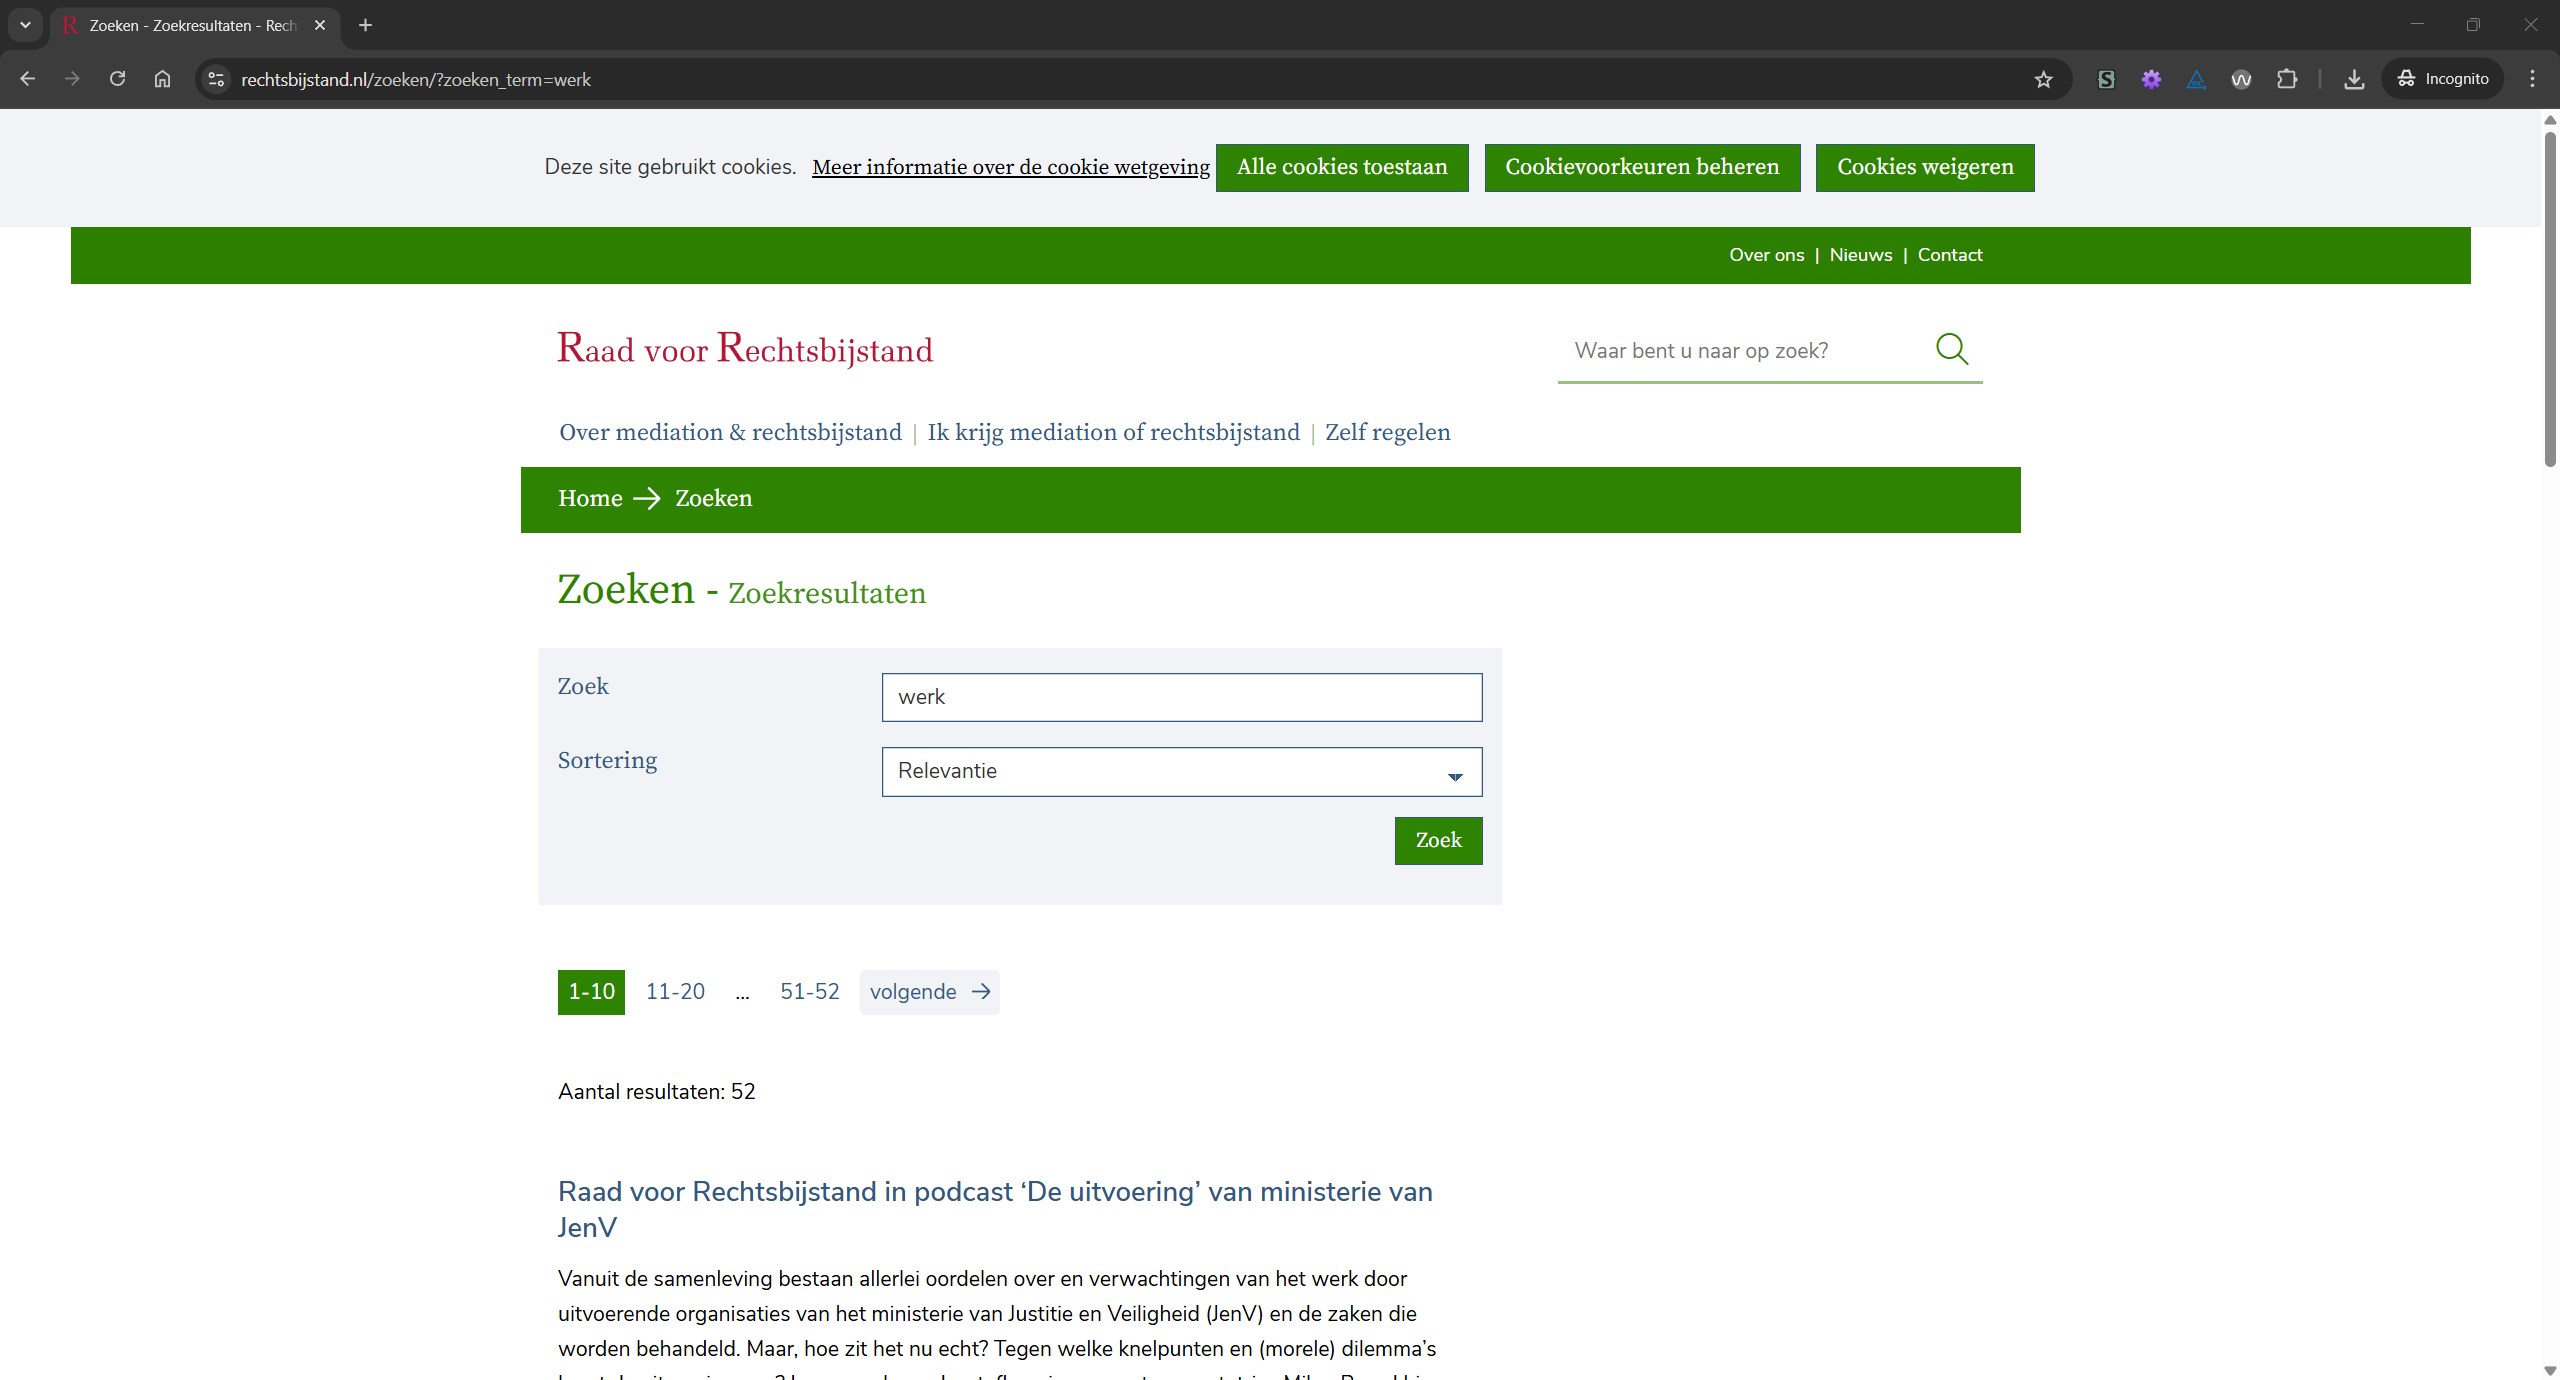Click the scrollbar down arrow
The height and width of the screenshot is (1380, 2560).
(2550, 1370)
